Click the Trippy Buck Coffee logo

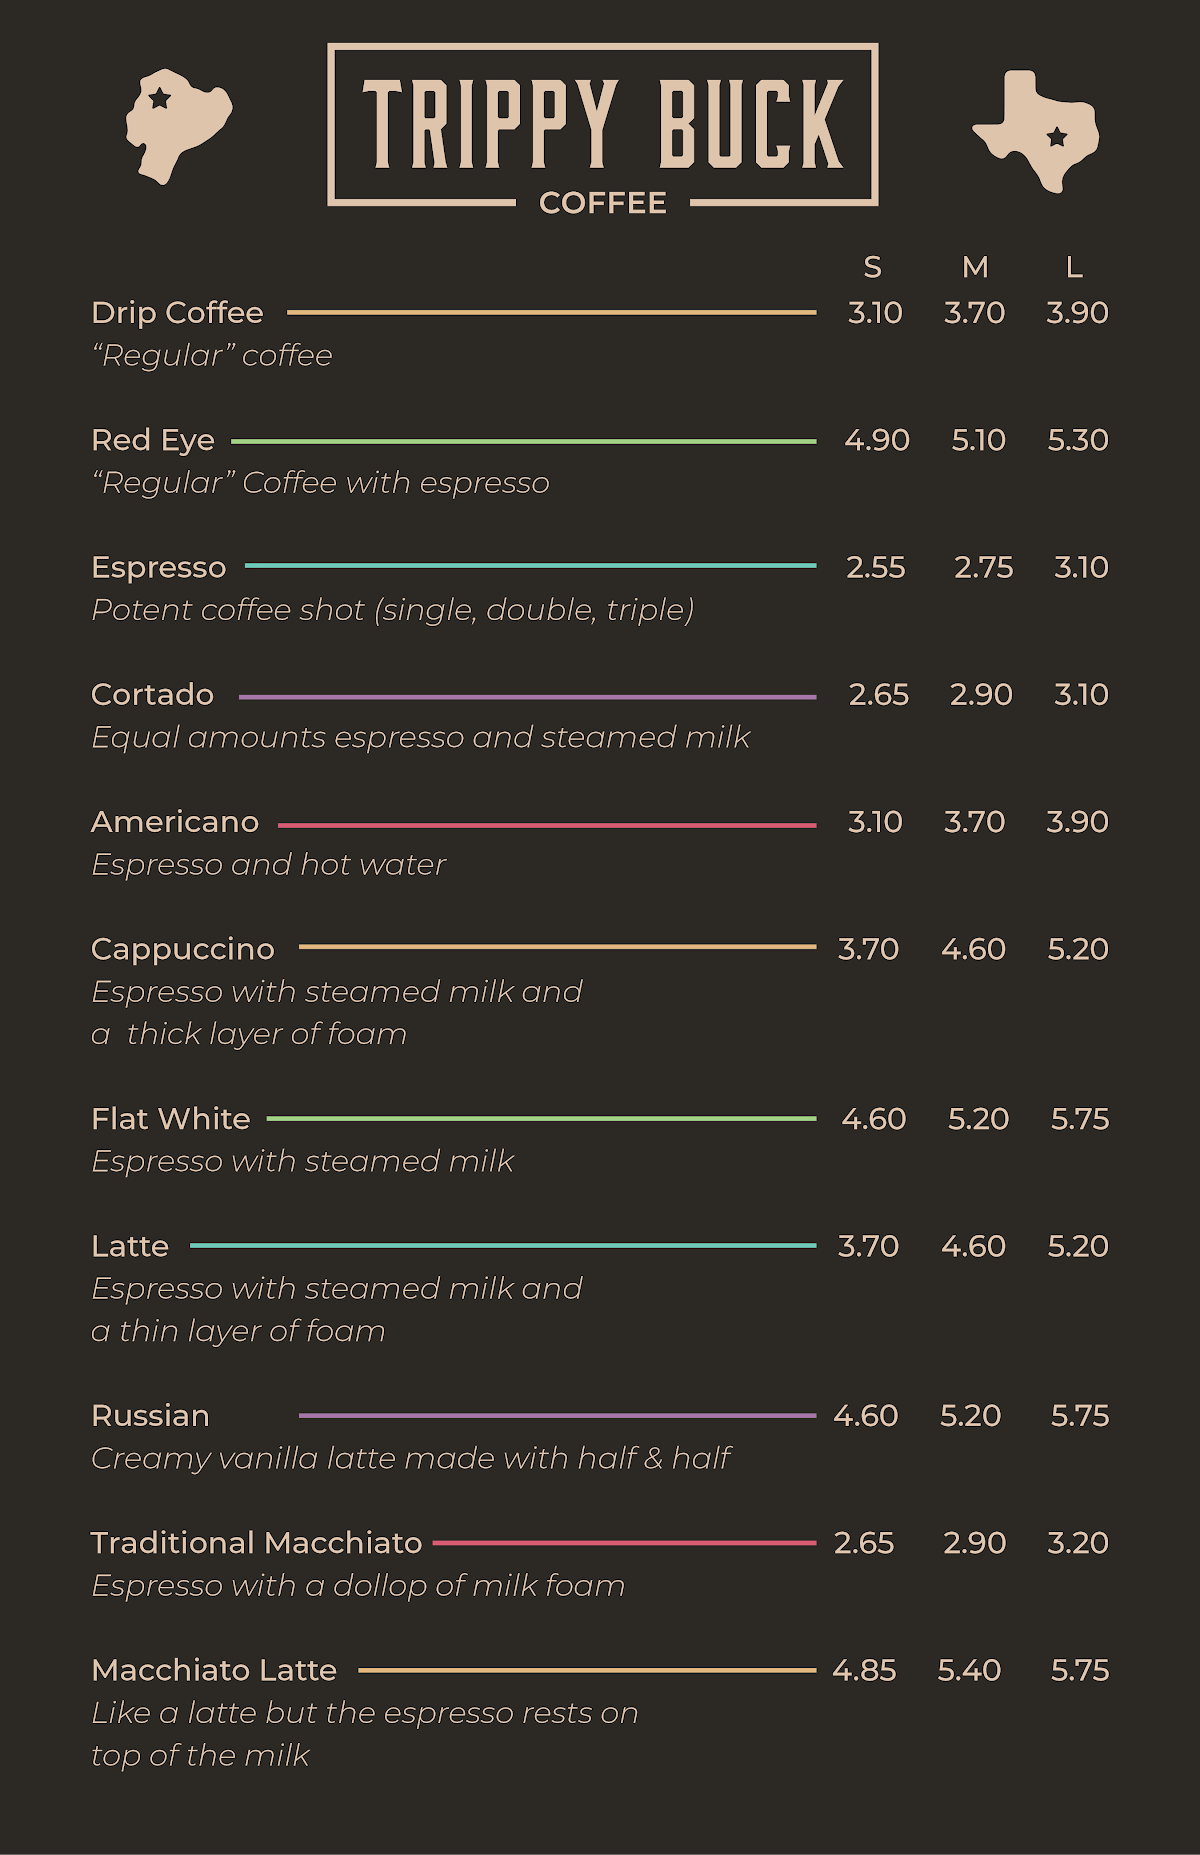[603, 126]
